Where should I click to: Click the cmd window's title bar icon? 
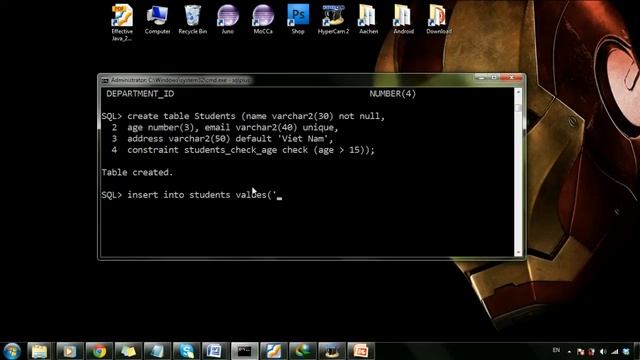pyautogui.click(x=105, y=80)
